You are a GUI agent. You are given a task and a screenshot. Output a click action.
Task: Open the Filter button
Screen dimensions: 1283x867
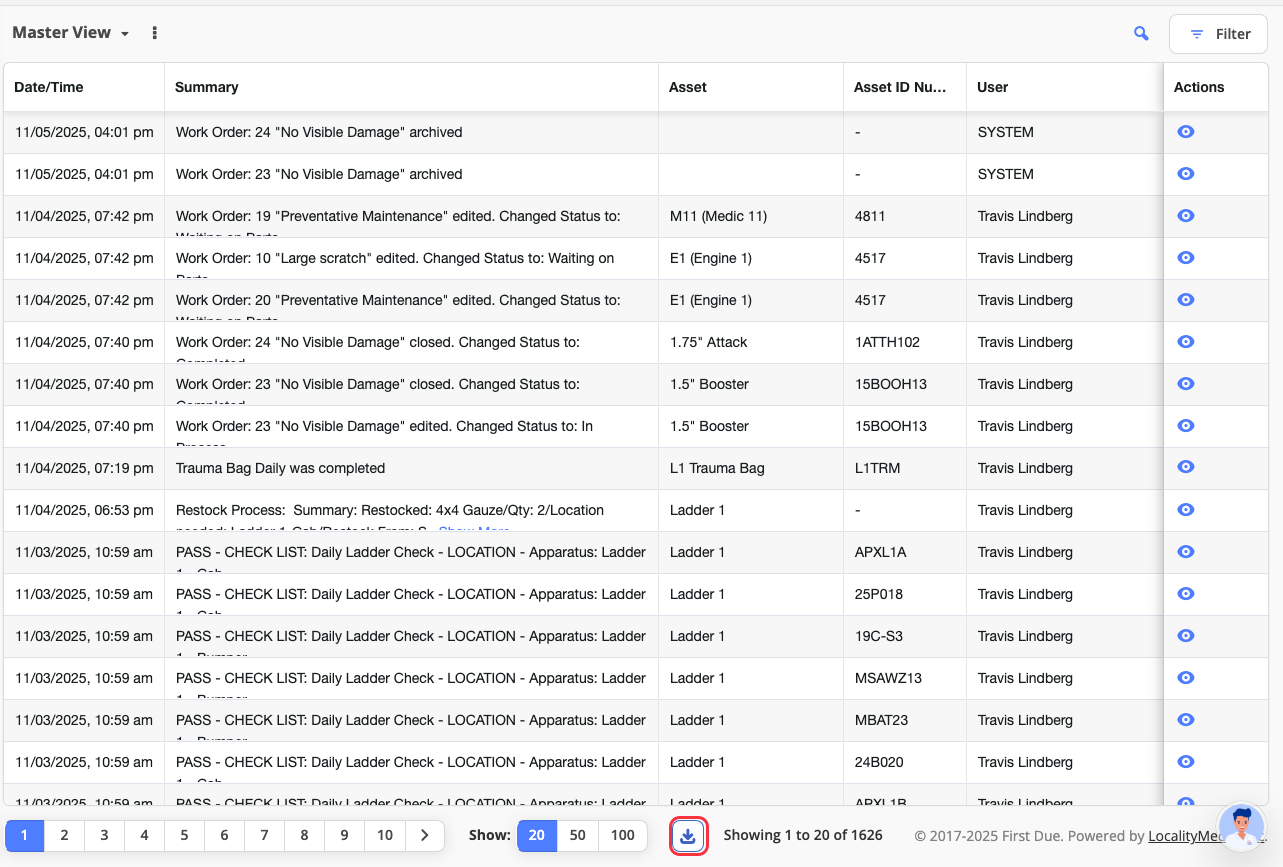pos(1218,34)
